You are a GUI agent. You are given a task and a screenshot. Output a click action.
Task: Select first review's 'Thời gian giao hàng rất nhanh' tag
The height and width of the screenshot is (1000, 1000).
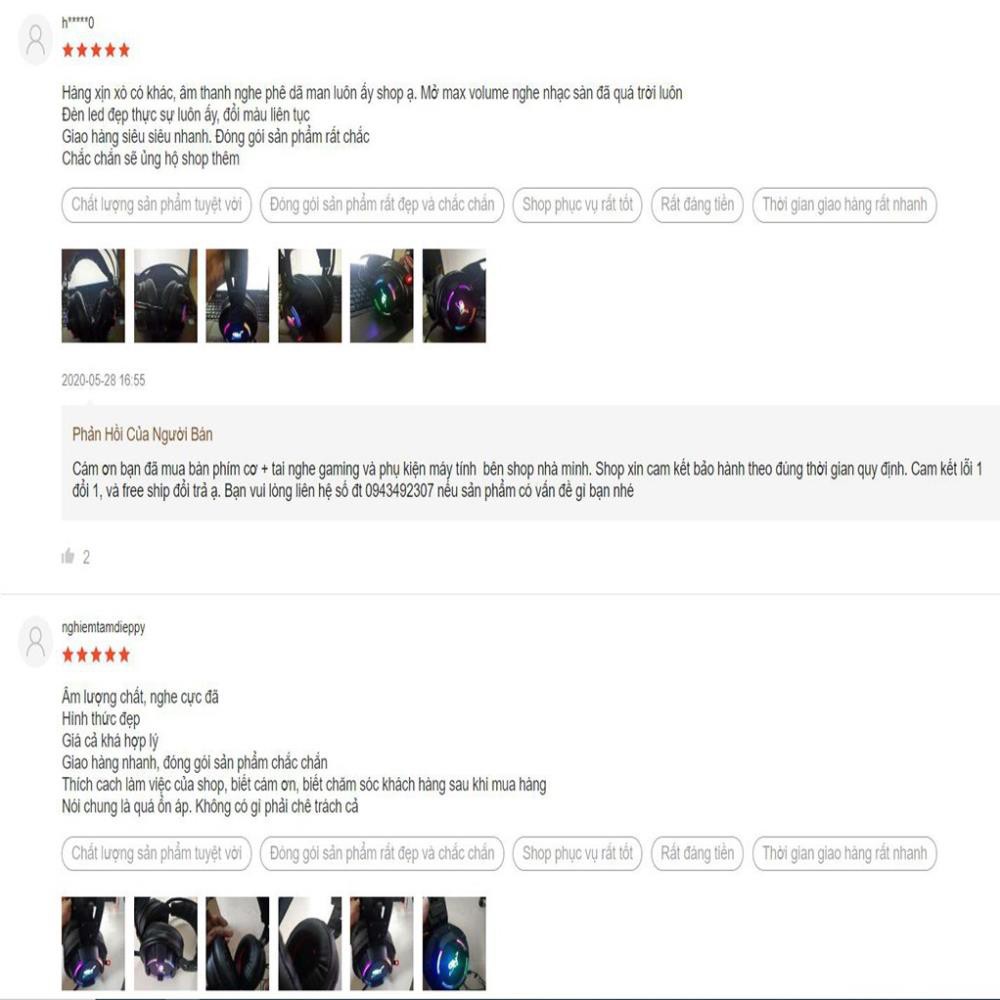click(844, 205)
